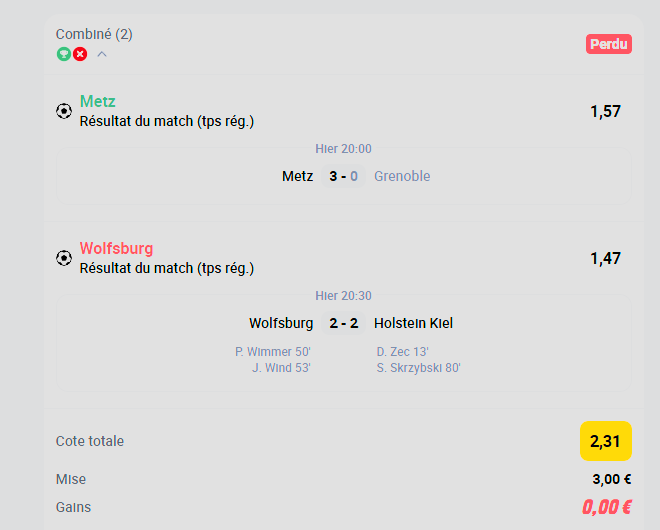
Task: Click the Wolfsburg 2 - 2 score box
Action: tap(343, 323)
